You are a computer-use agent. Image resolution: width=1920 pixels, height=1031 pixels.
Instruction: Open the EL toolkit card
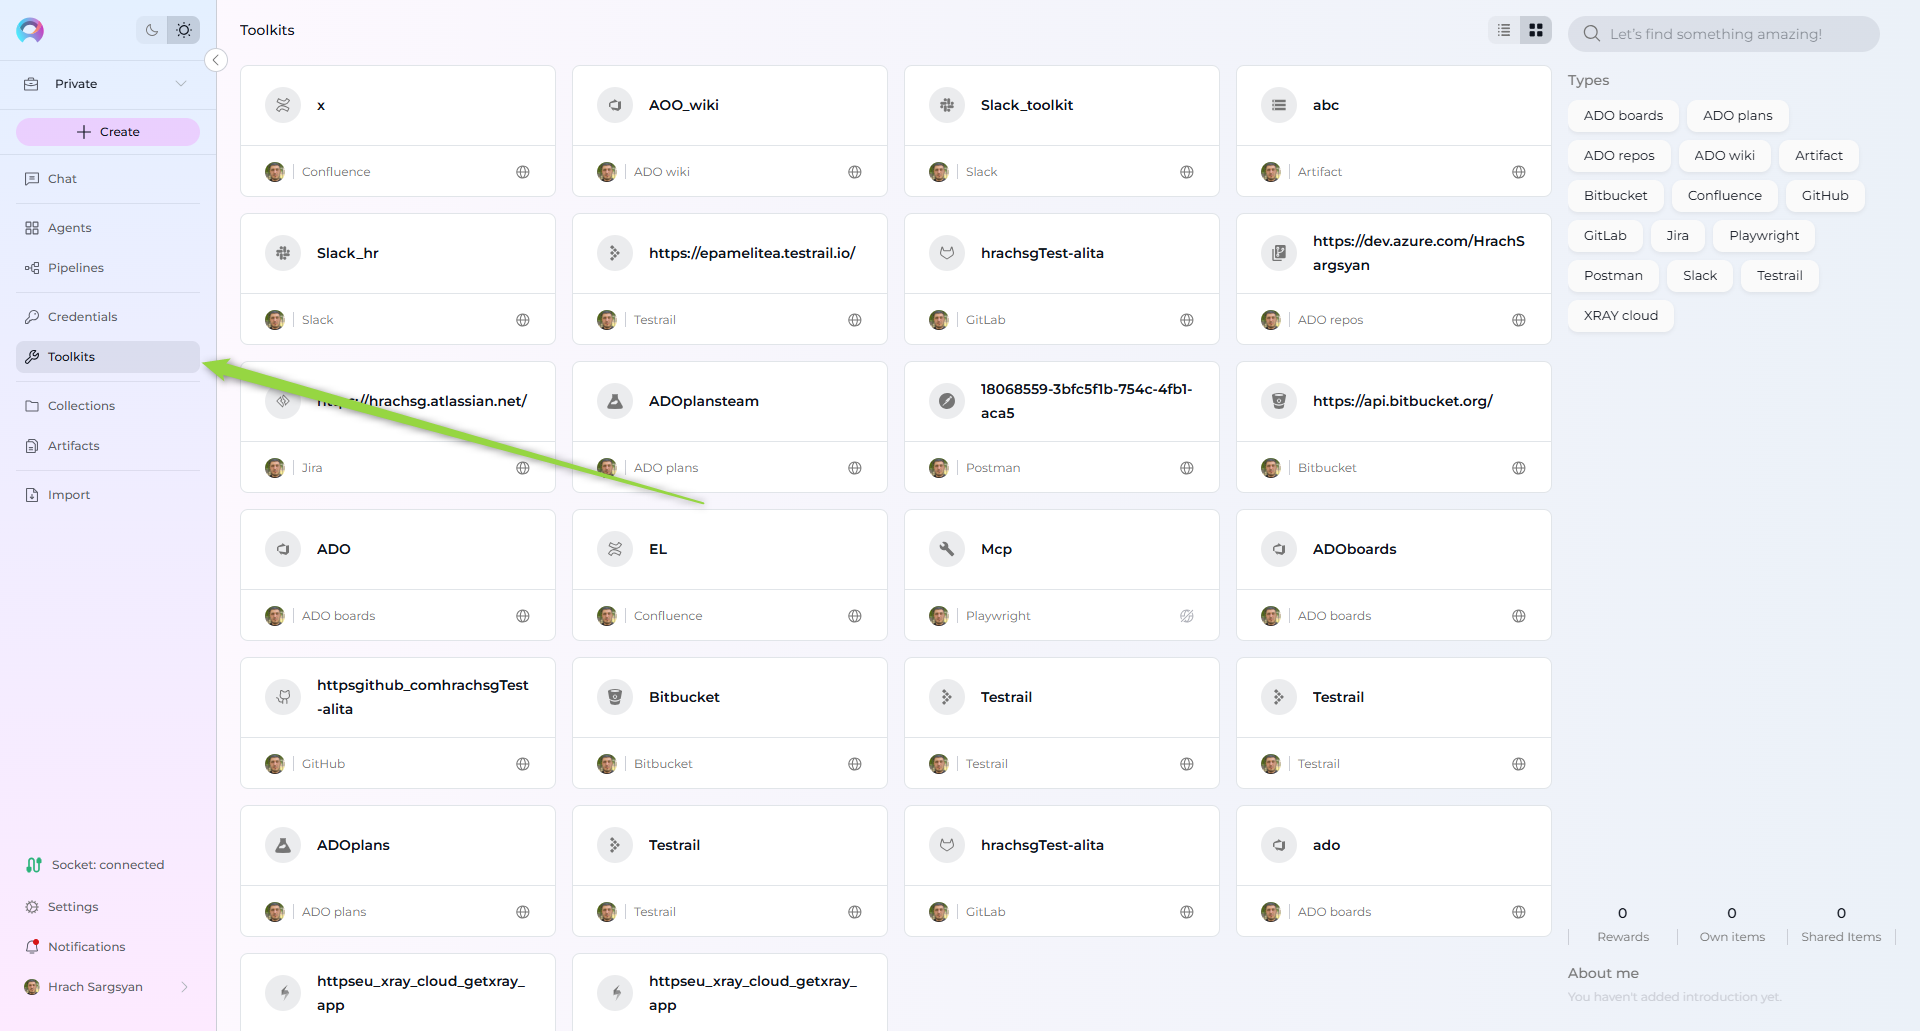coord(730,575)
